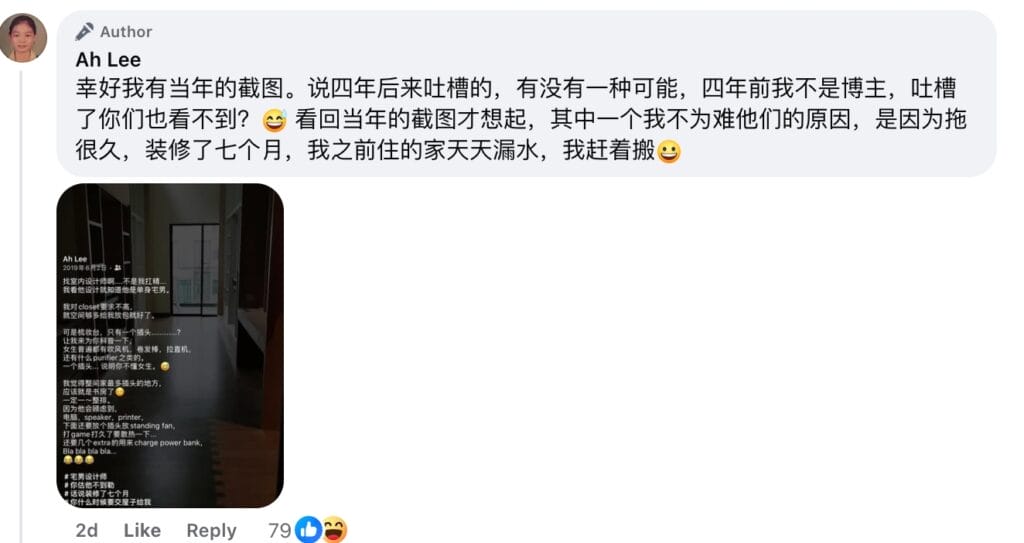This screenshot has height=543, width=1024.
Task: Click the three laughing emojis inside the attached image
Action: (x=78, y=460)
